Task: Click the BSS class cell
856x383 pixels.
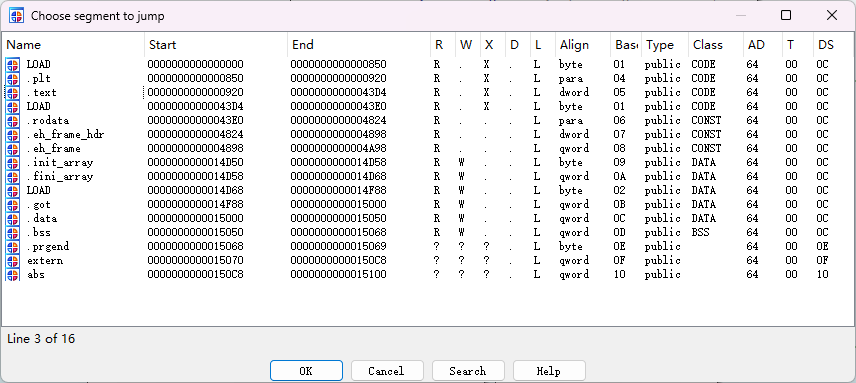Action: [x=700, y=232]
